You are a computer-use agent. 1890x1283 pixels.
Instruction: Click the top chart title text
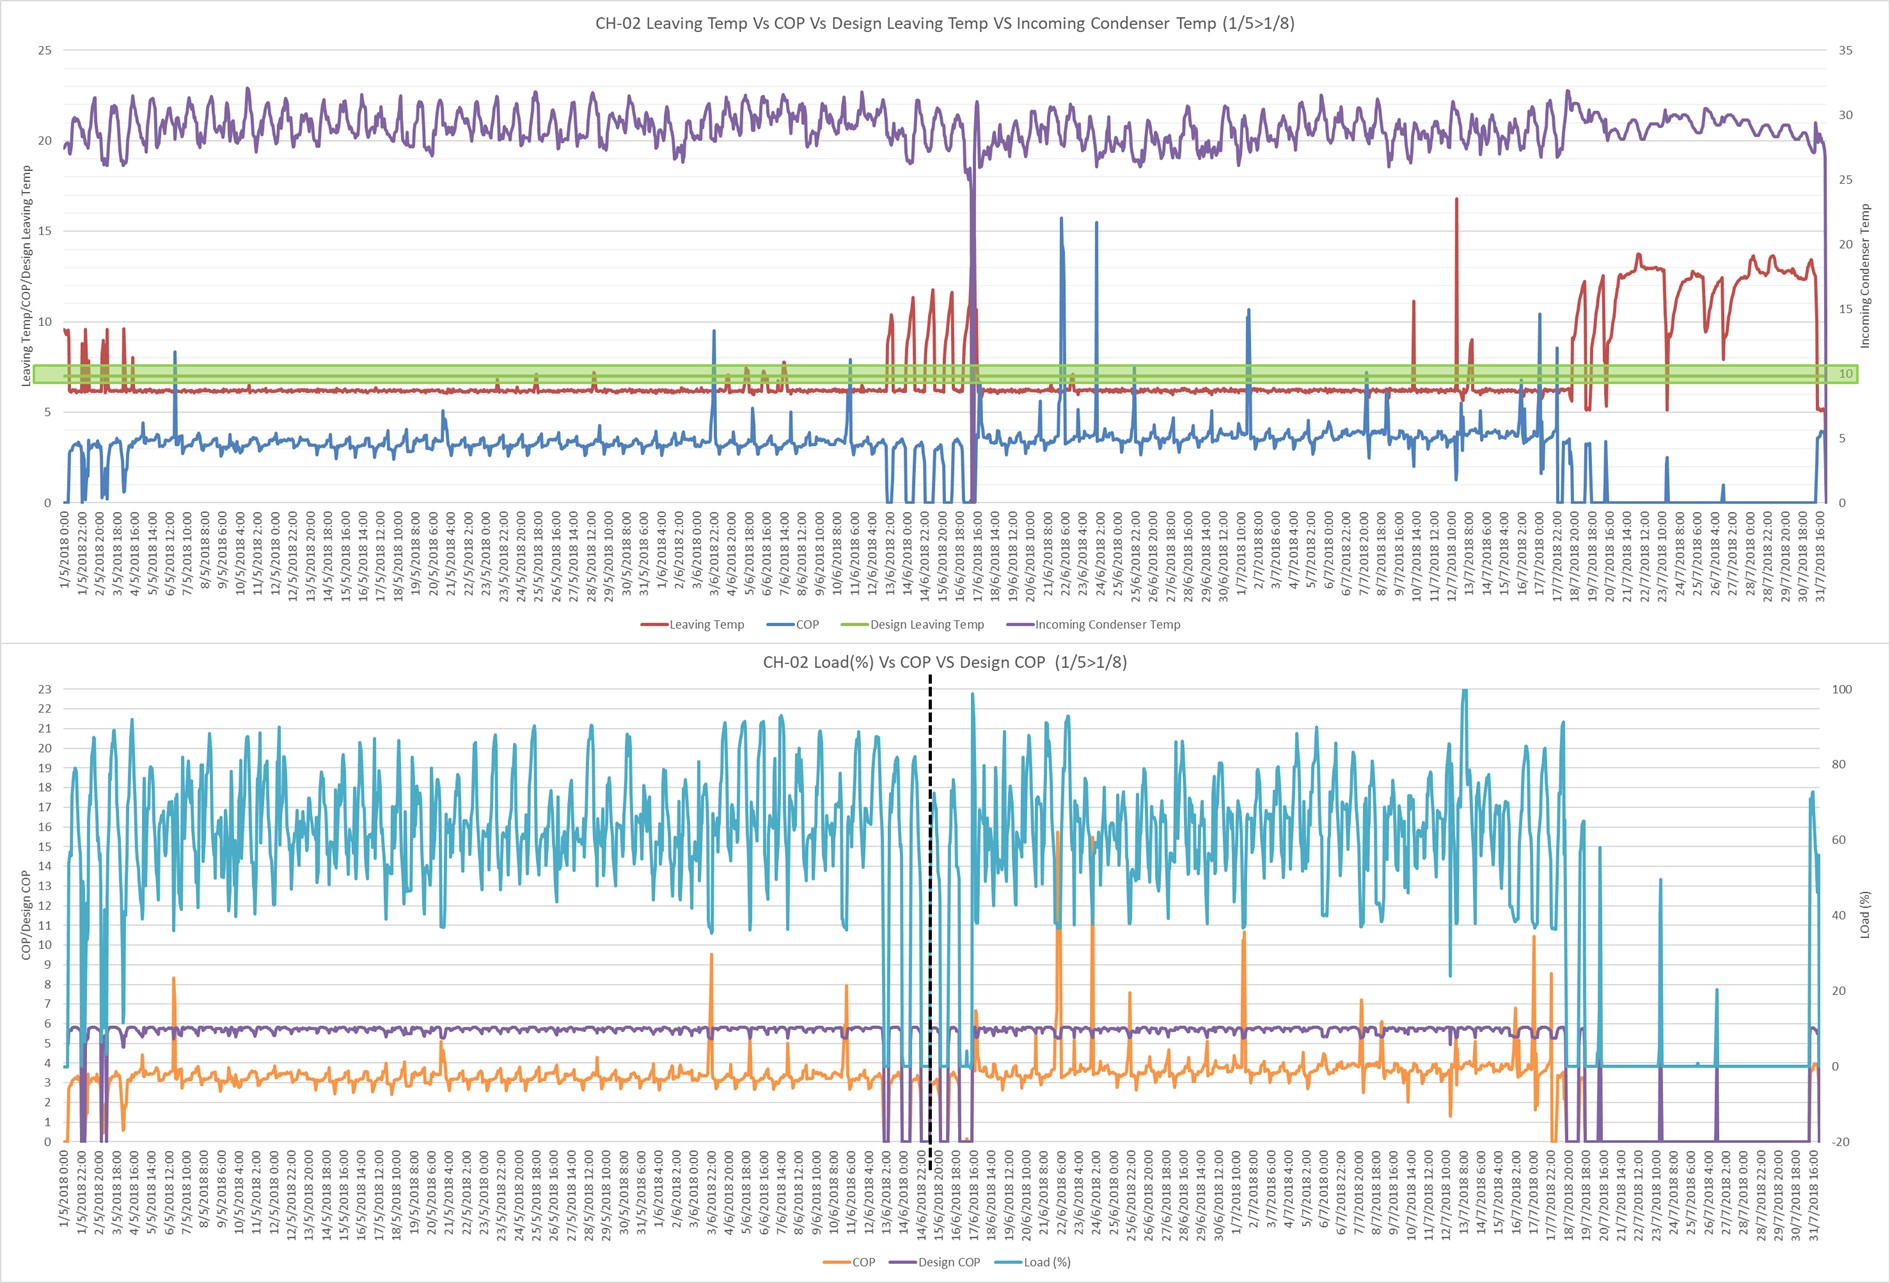[944, 23]
